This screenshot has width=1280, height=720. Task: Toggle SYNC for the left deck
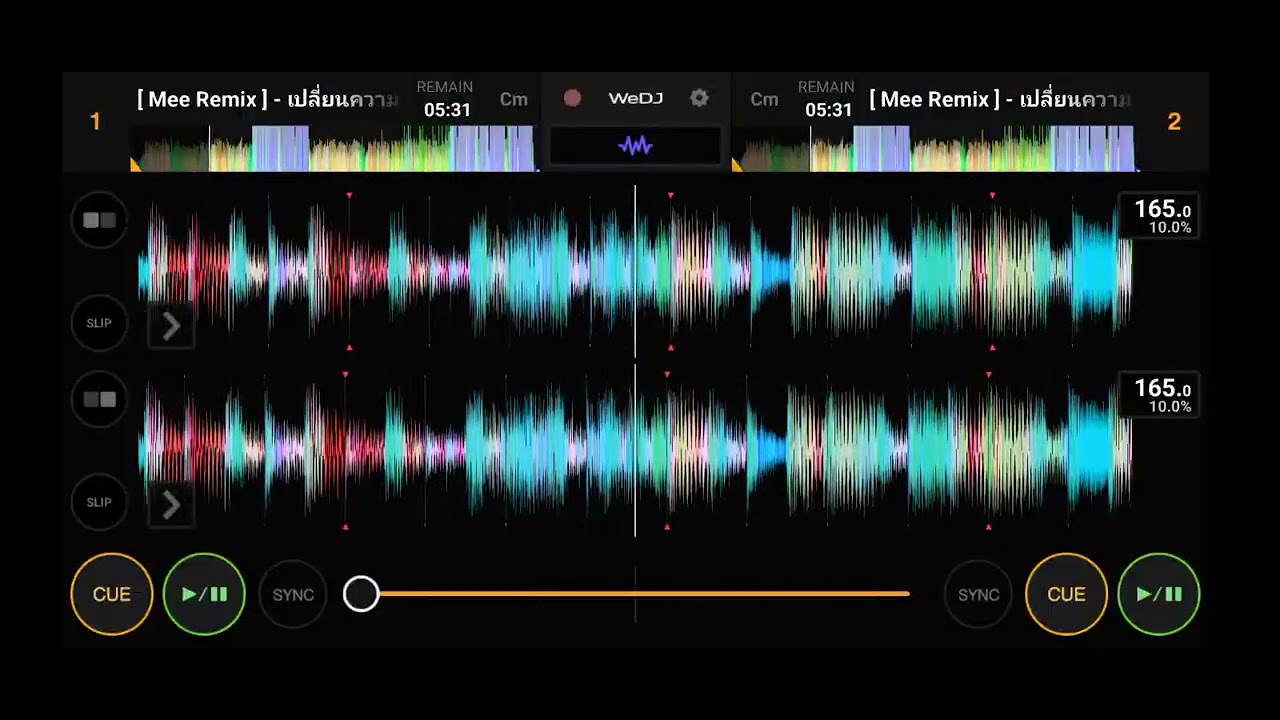(x=293, y=594)
